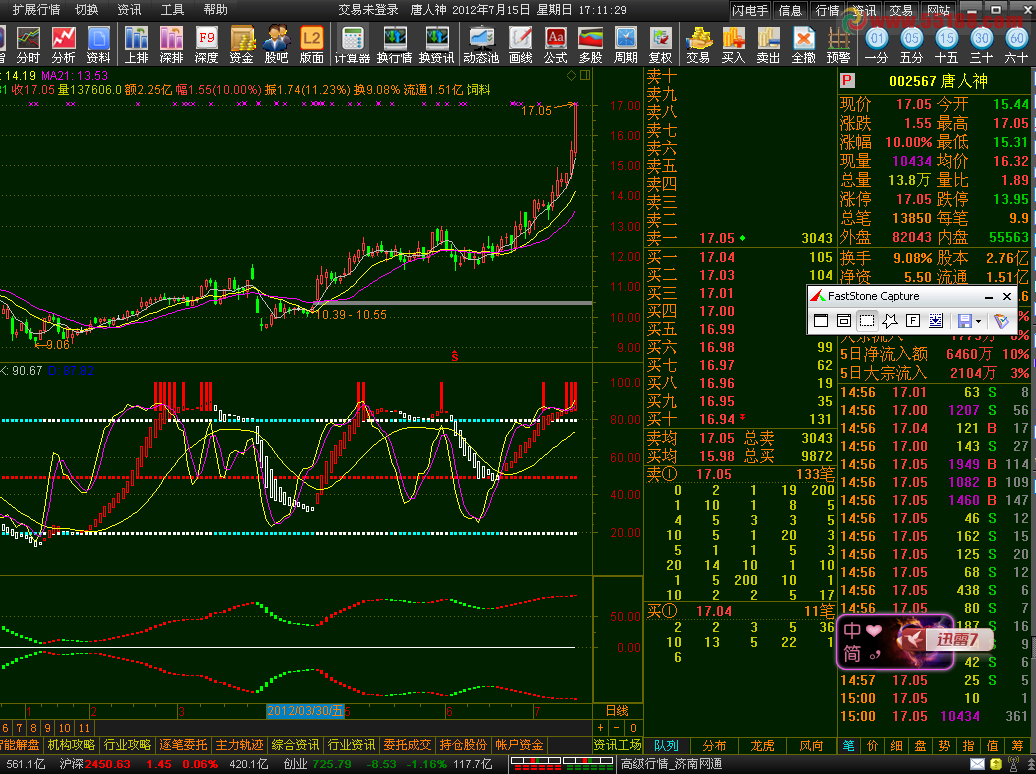Open the 切换 menu
Viewport: 1036px width, 774px height.
coord(87,10)
